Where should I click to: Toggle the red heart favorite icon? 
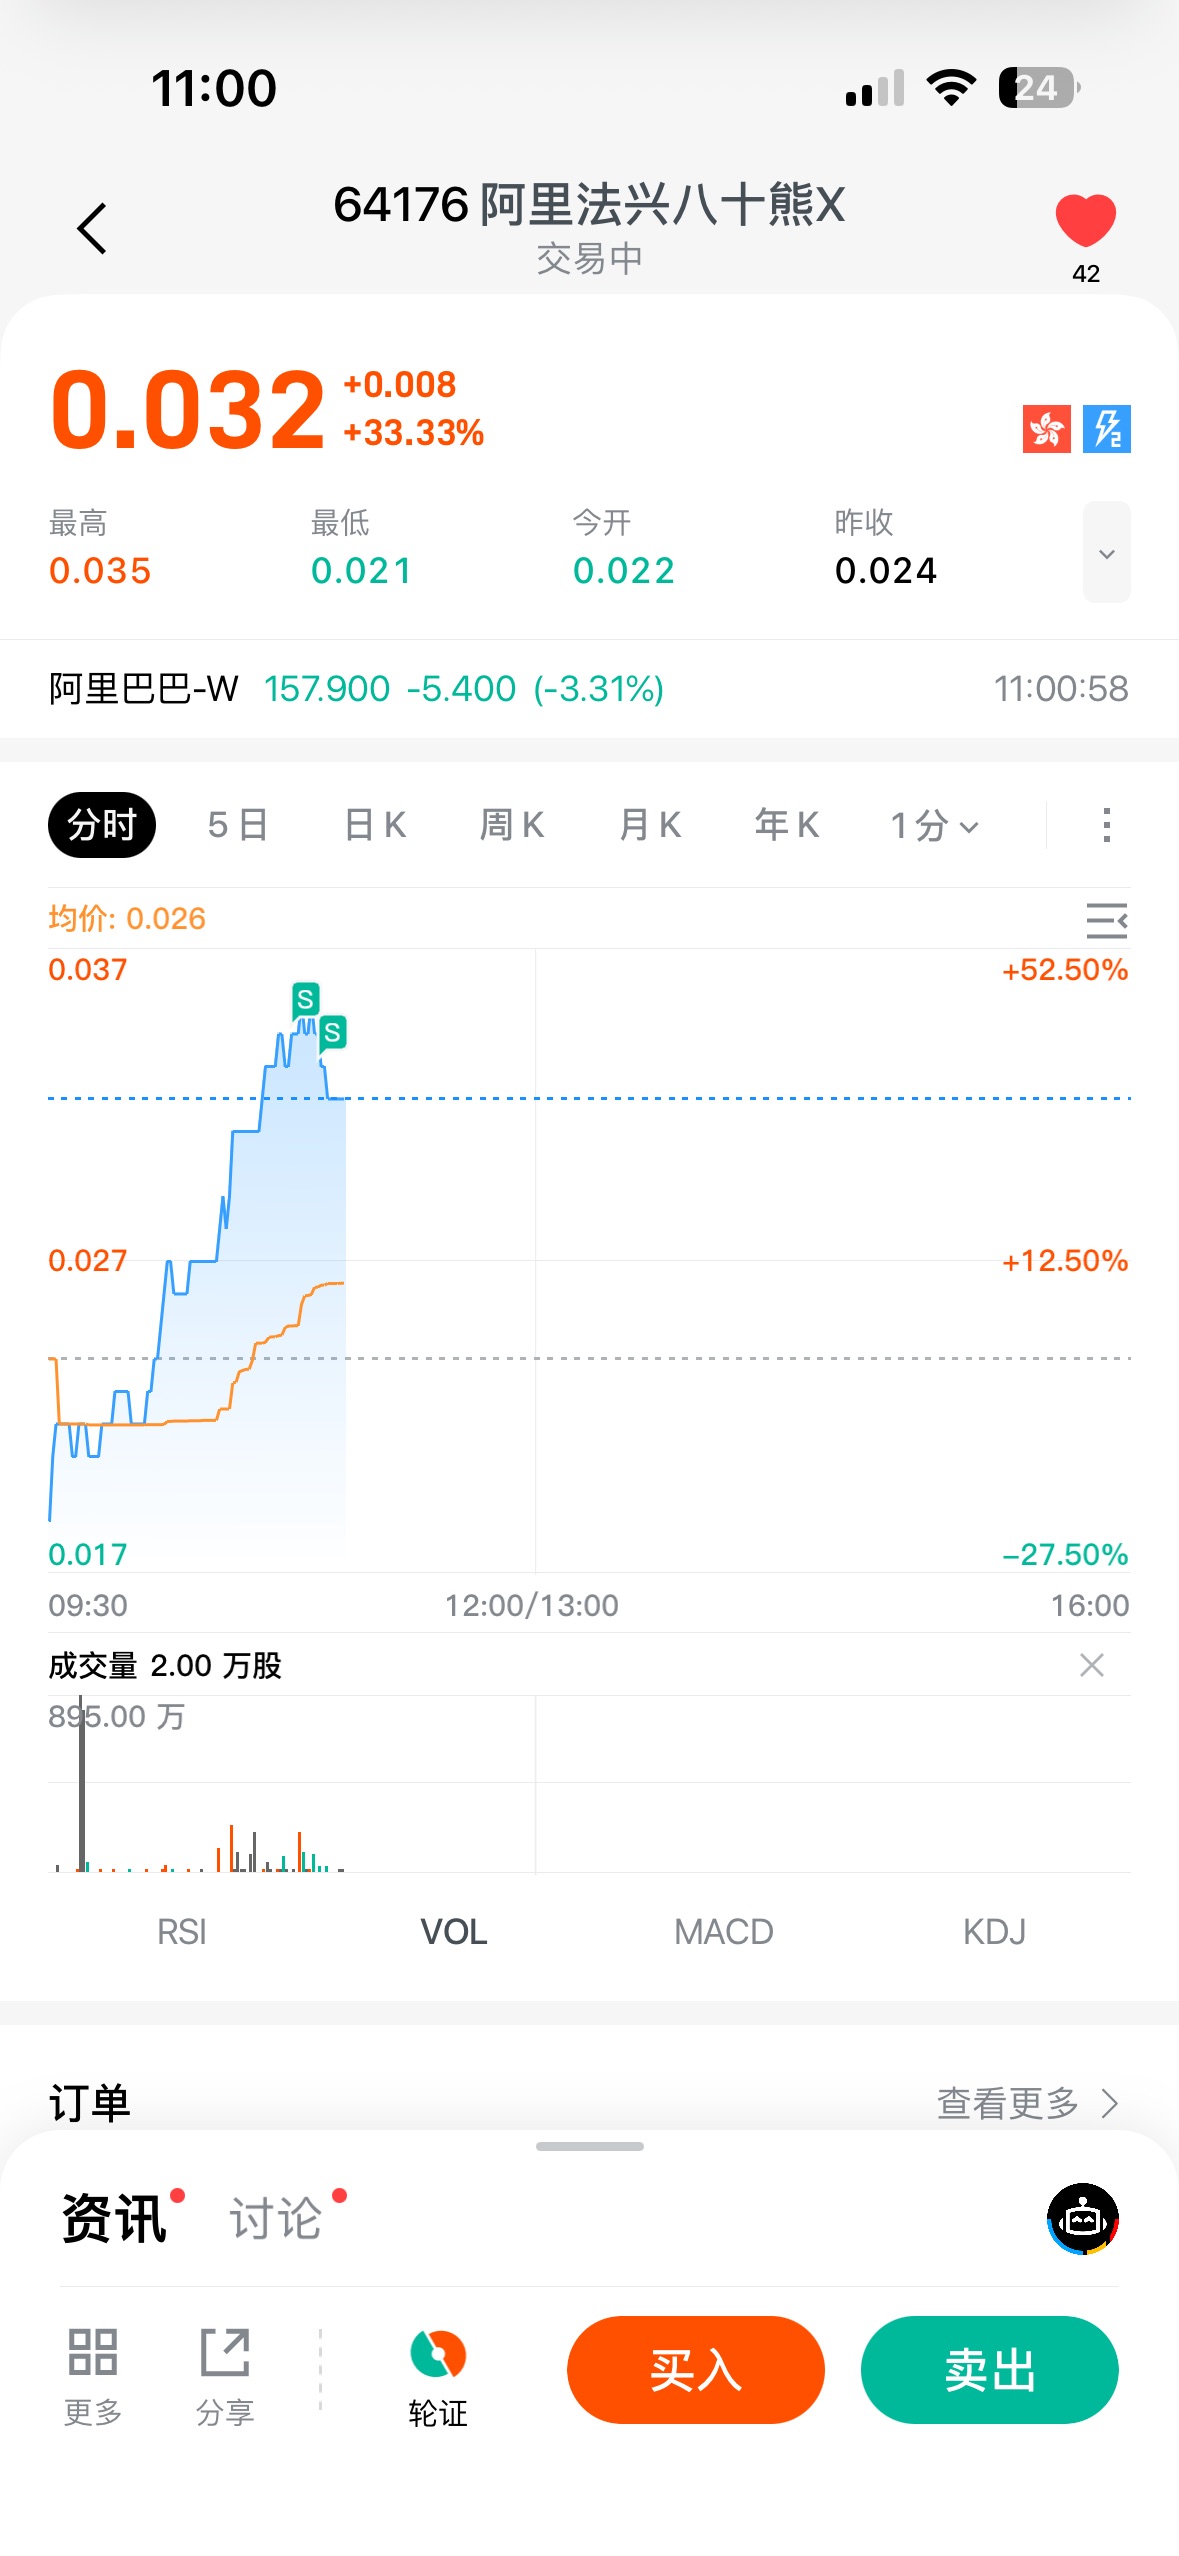pyautogui.click(x=1085, y=221)
